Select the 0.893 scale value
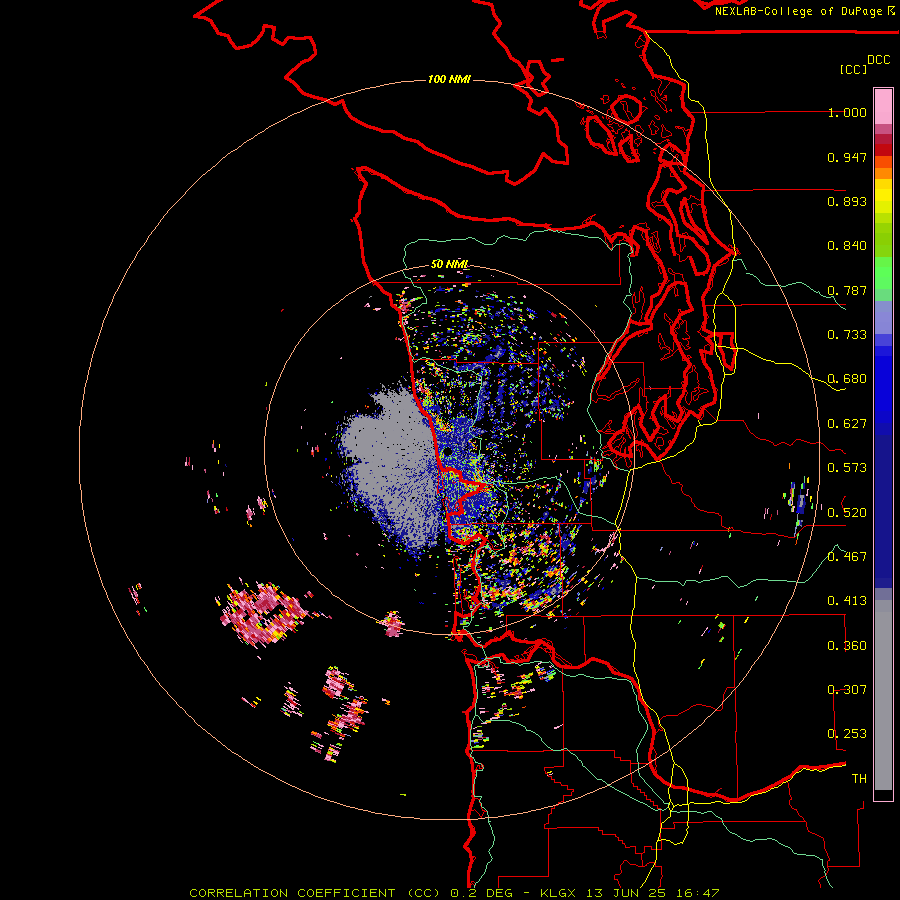 point(847,201)
